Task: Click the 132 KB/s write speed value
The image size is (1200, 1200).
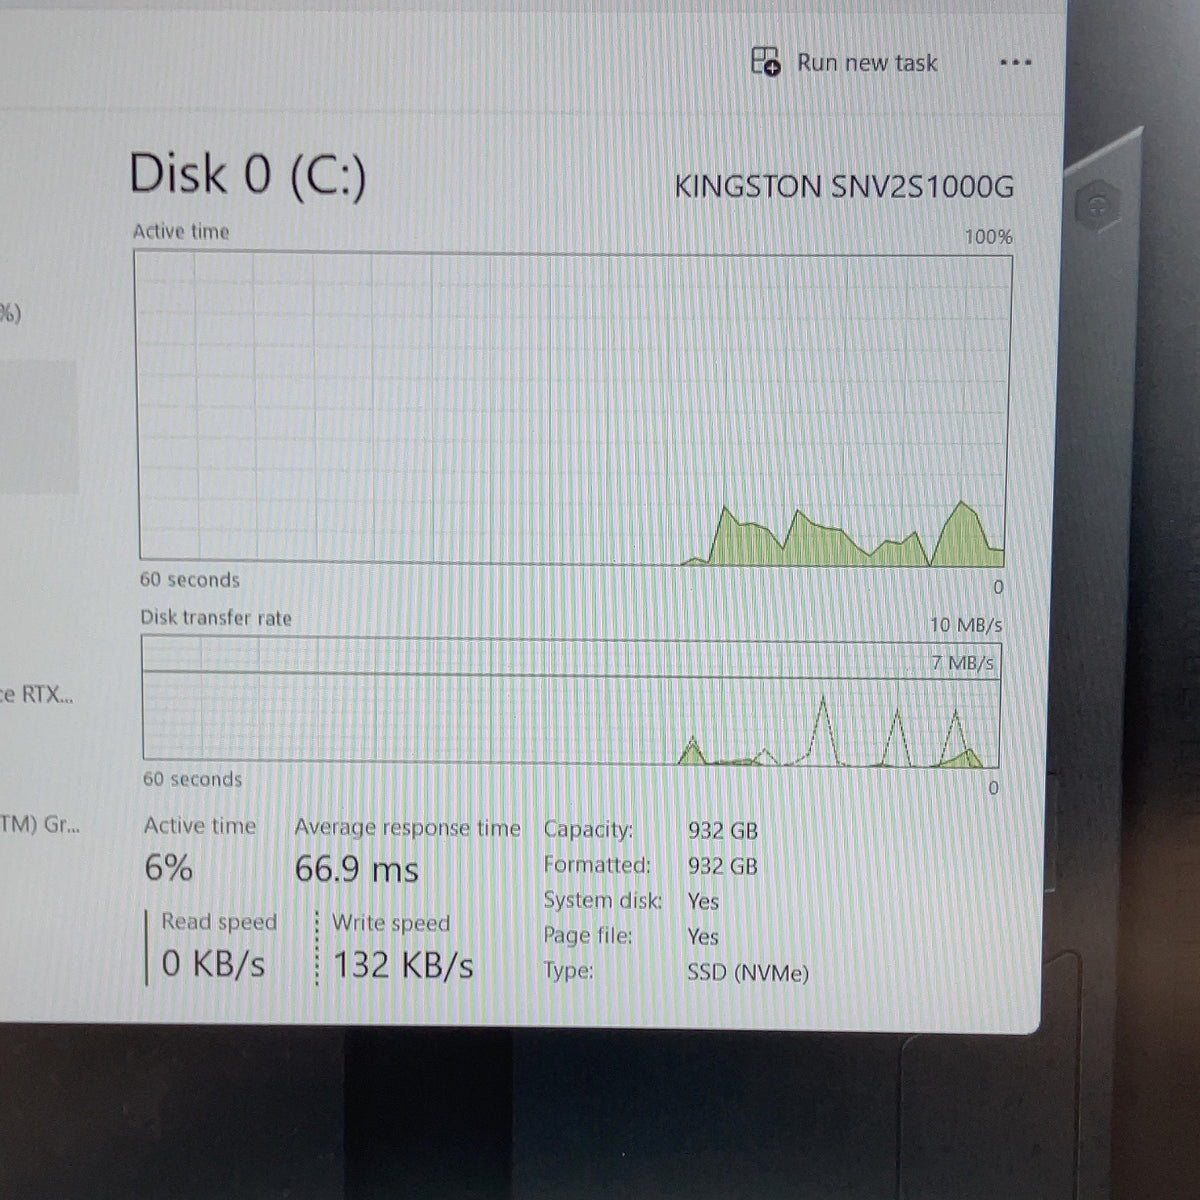Action: 403,965
